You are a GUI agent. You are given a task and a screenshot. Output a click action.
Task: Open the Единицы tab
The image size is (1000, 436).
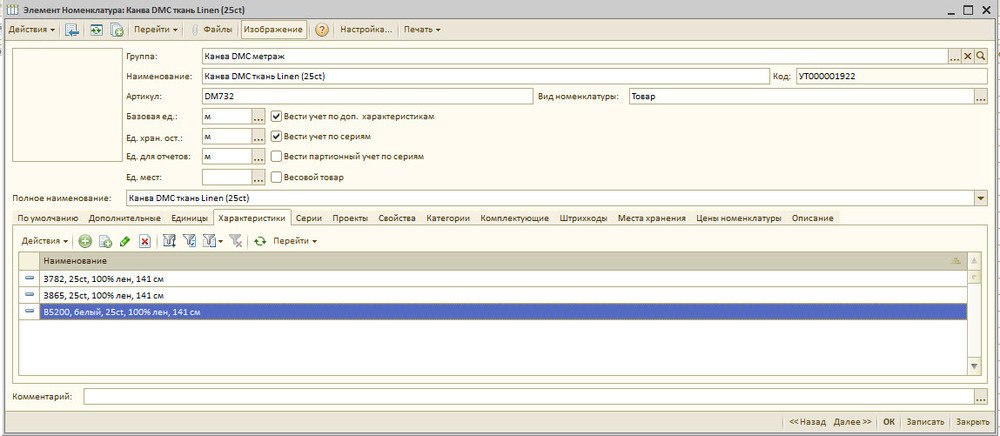(189, 218)
